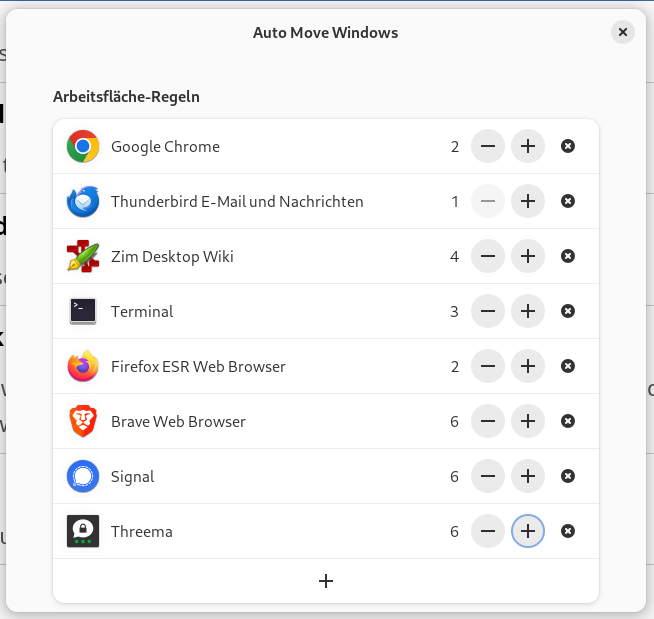
Task: Add a new workspace rule
Action: coord(326,581)
